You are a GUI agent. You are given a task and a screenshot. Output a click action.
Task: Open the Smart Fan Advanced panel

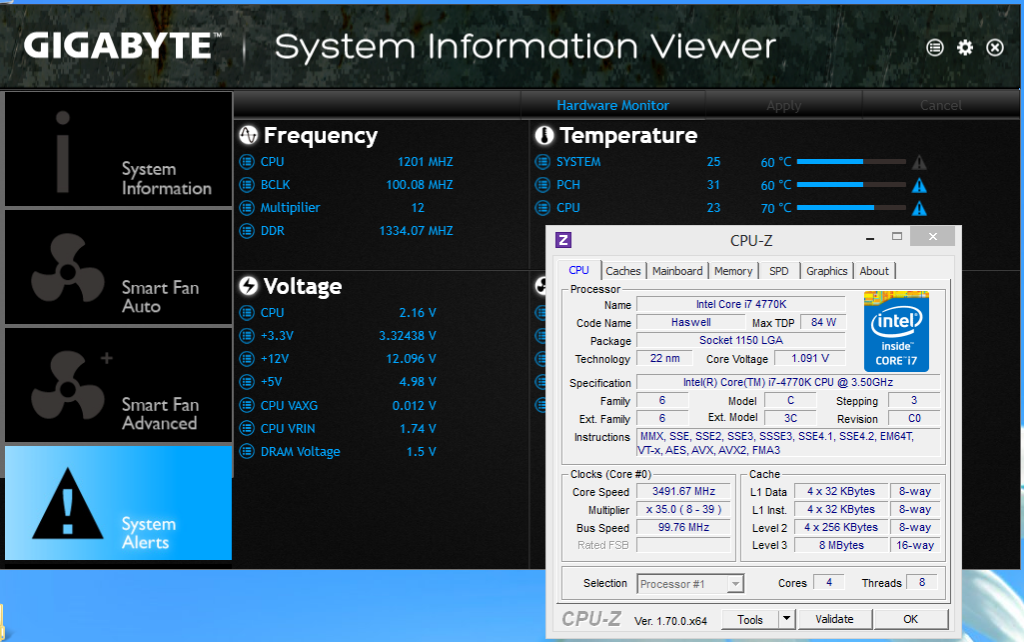(x=118, y=385)
